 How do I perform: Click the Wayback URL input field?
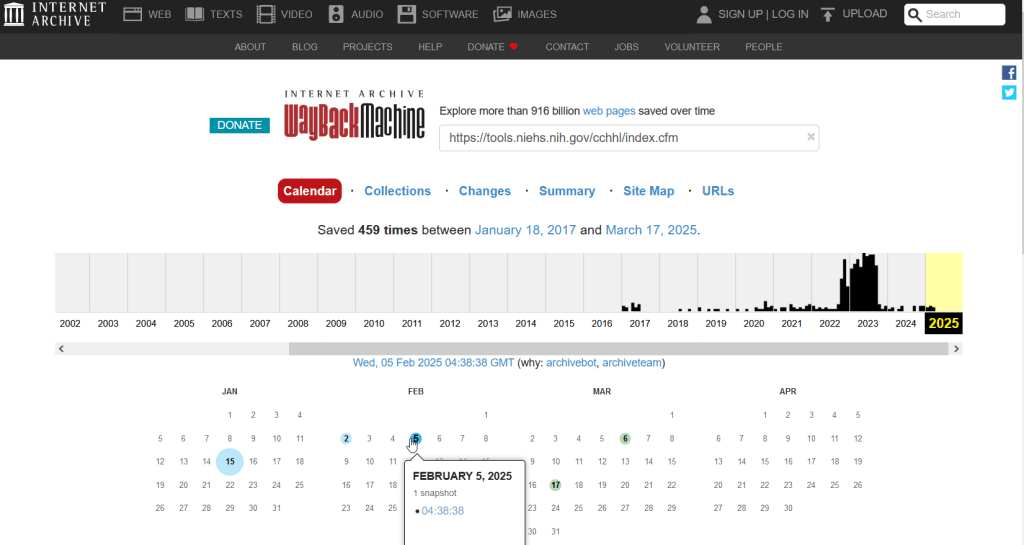620,137
